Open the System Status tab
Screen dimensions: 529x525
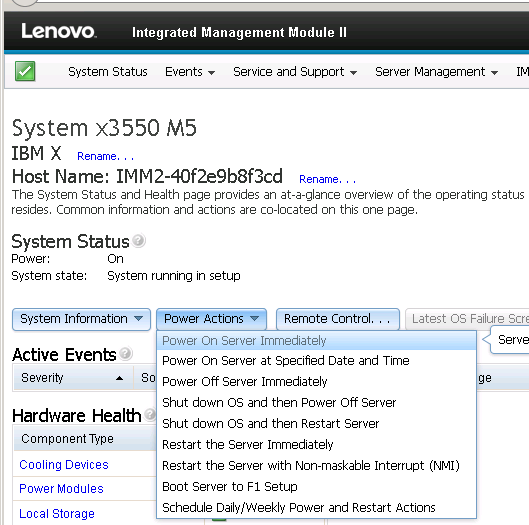pos(108,72)
